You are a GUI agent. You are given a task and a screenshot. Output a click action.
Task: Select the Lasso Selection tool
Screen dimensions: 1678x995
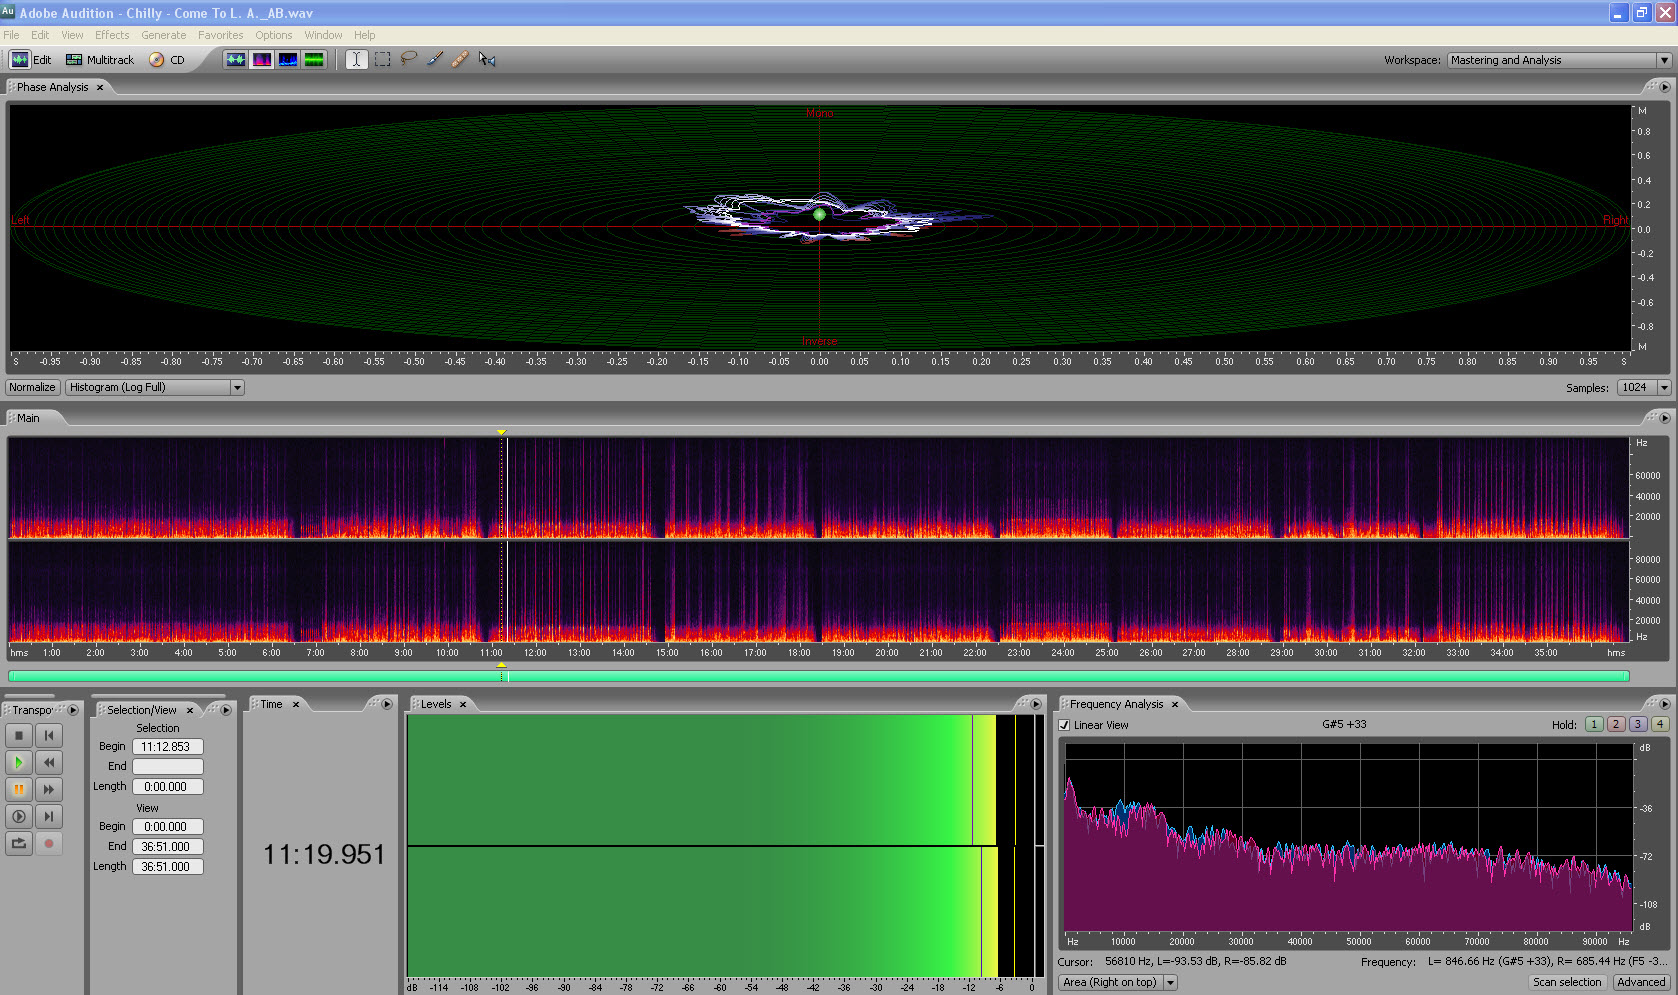[409, 59]
